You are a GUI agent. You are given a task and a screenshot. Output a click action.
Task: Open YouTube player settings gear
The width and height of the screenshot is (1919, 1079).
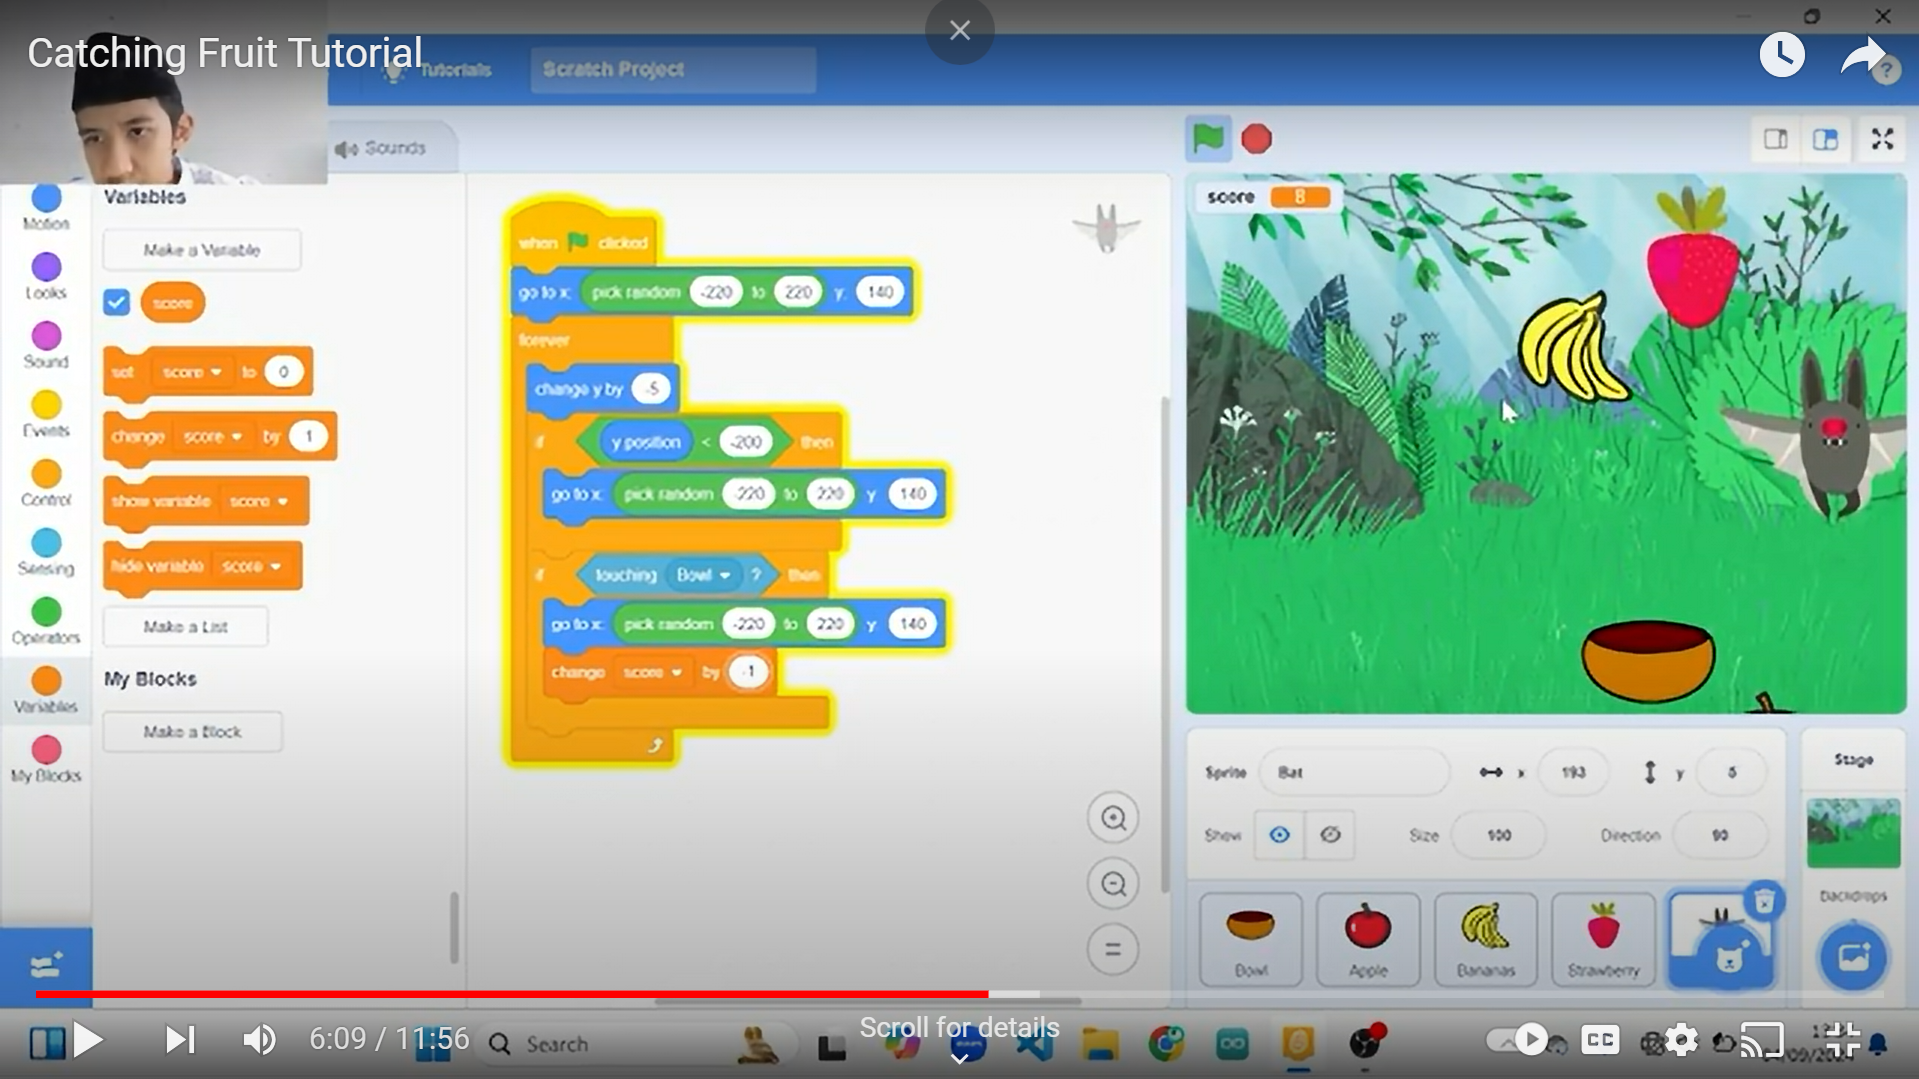click(x=1681, y=1041)
